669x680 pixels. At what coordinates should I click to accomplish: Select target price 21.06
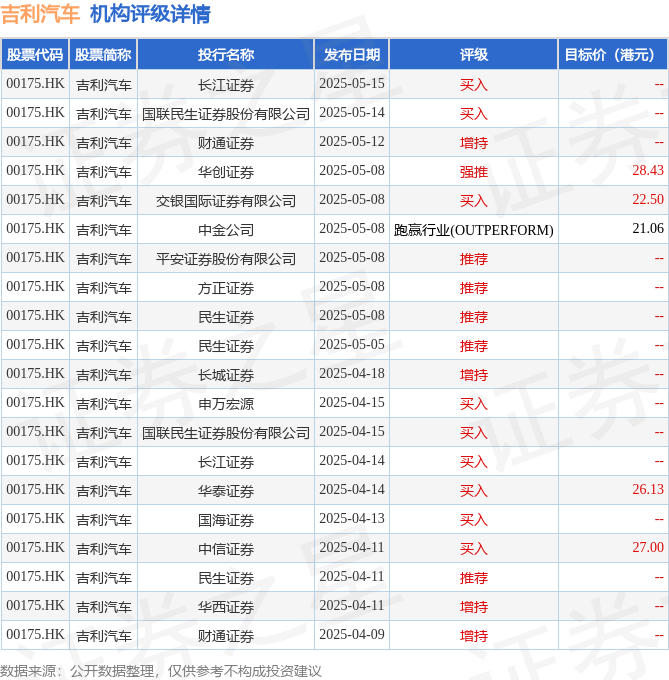[648, 229]
